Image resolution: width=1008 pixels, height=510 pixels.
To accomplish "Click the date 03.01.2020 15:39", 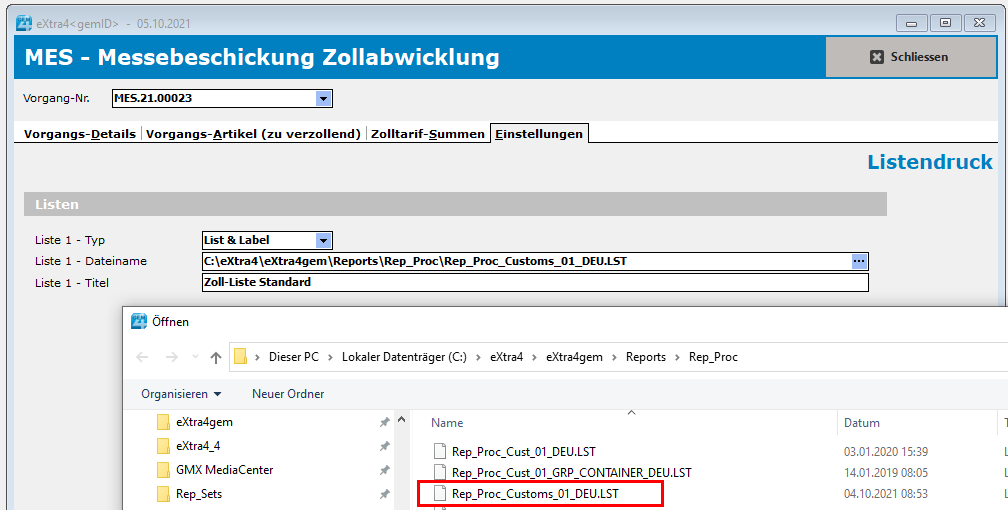I will [x=886, y=451].
